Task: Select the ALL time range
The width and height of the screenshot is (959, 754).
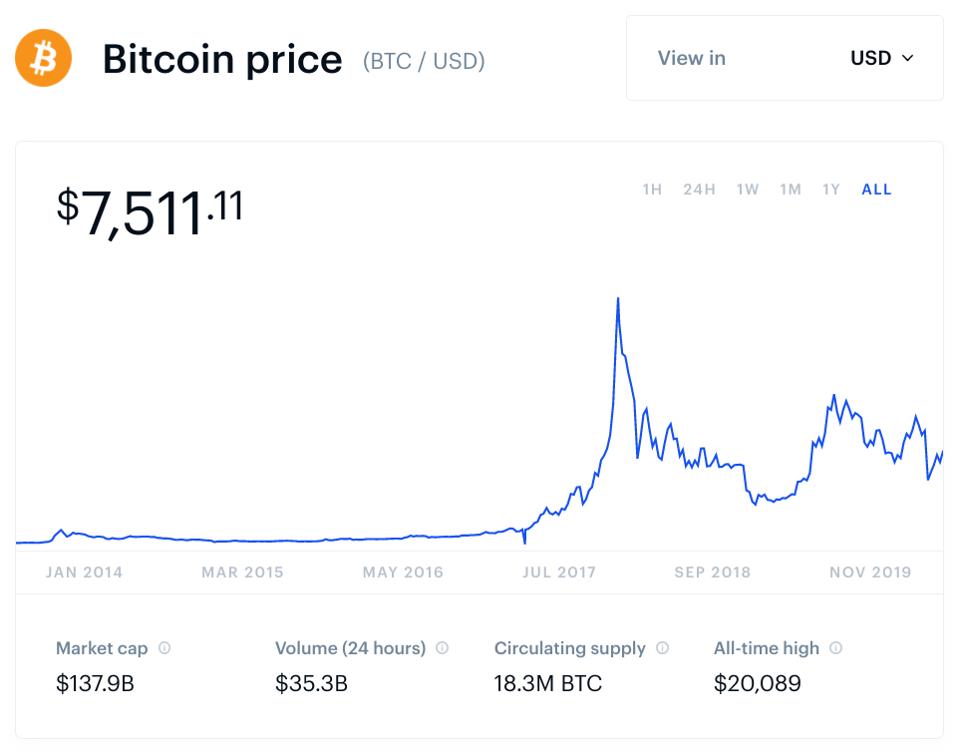Action: [x=876, y=189]
